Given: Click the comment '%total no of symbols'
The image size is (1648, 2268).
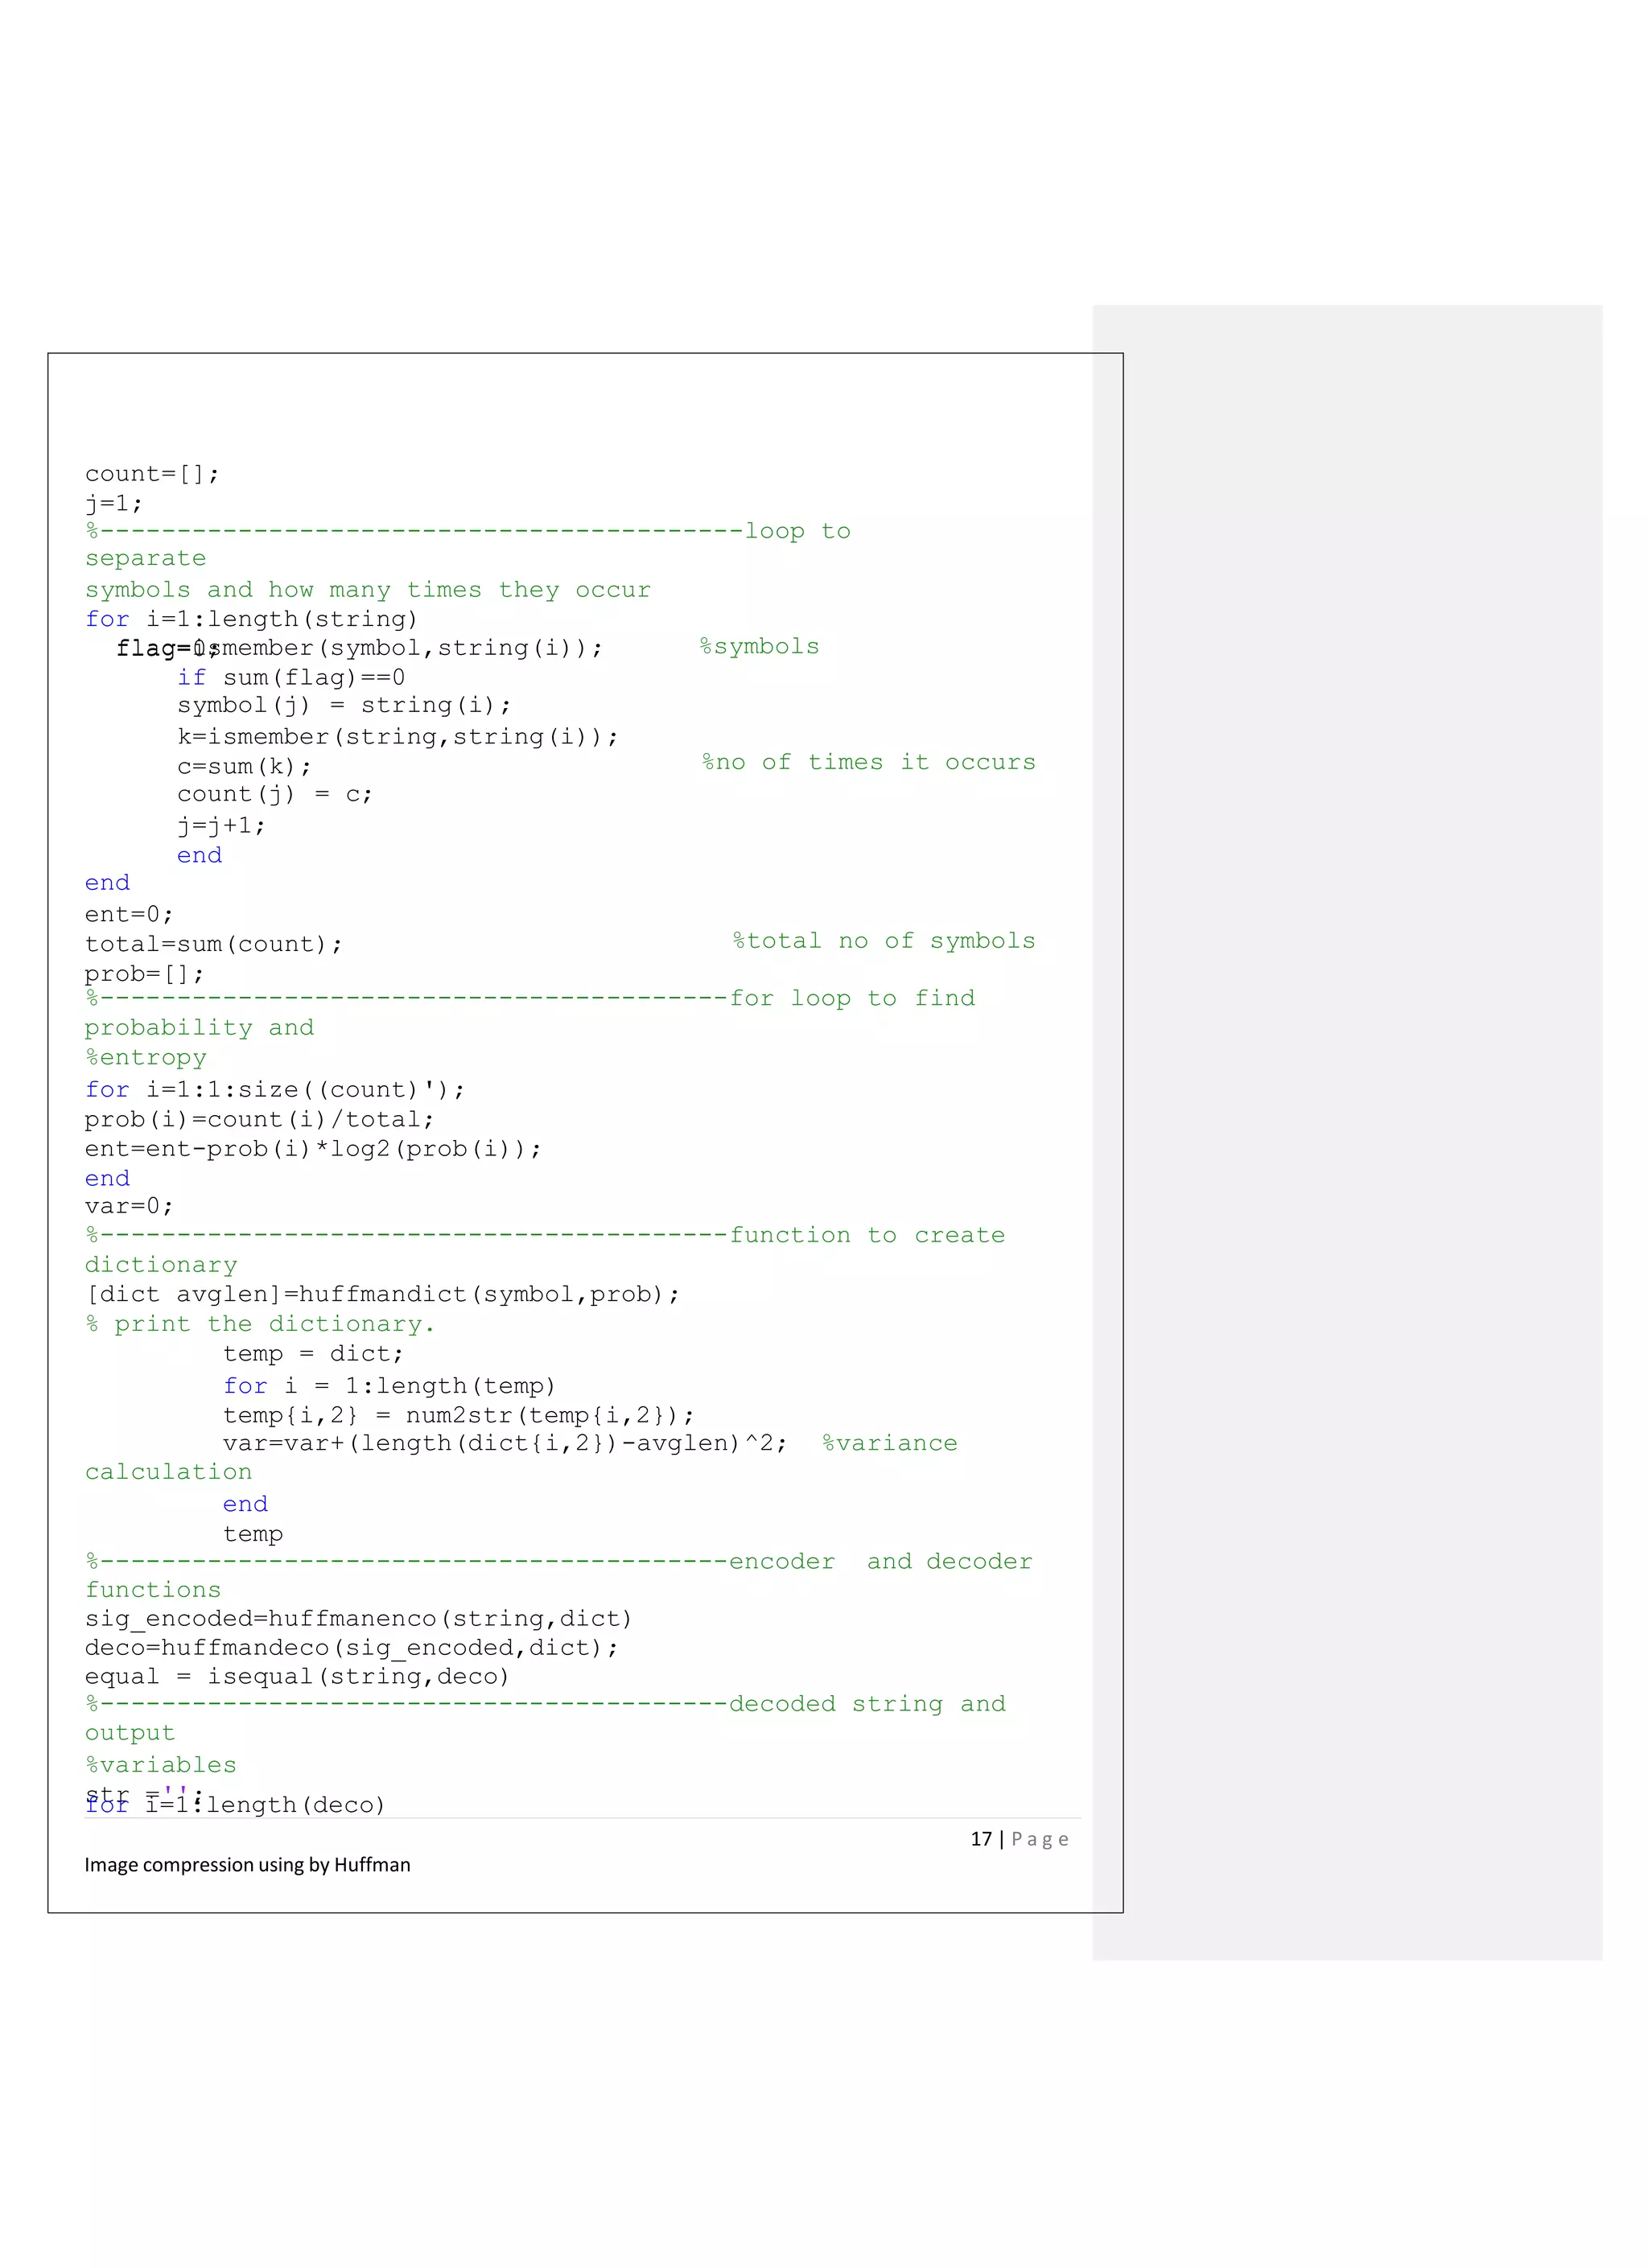Looking at the screenshot, I should (884, 941).
